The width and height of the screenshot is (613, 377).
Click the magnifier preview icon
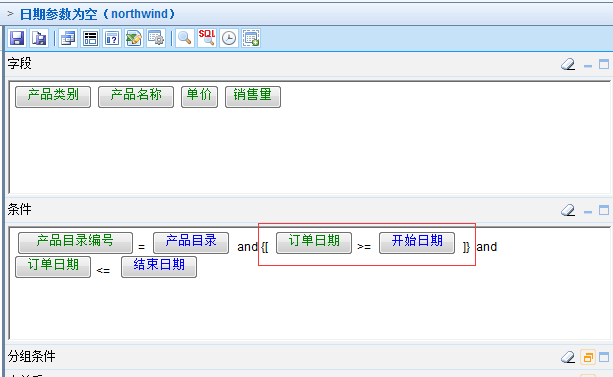click(185, 38)
